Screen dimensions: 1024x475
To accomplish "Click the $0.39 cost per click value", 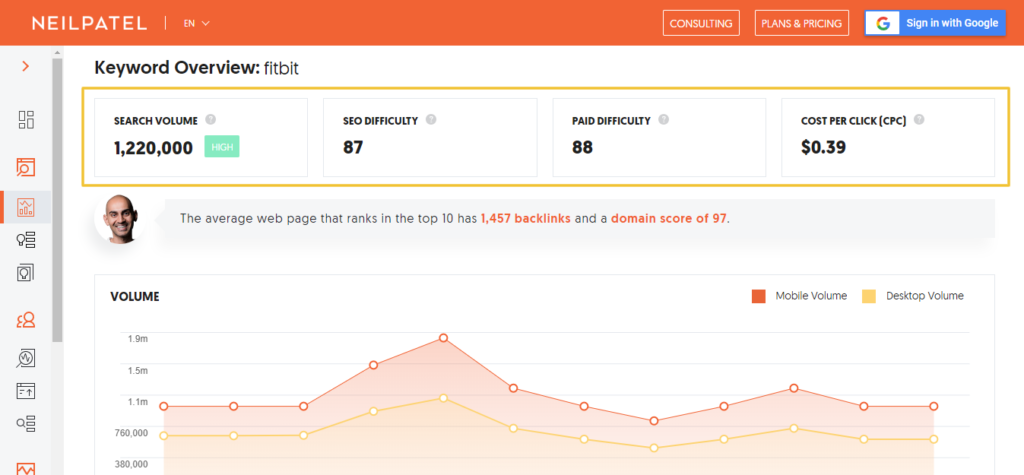I will tap(824, 148).
